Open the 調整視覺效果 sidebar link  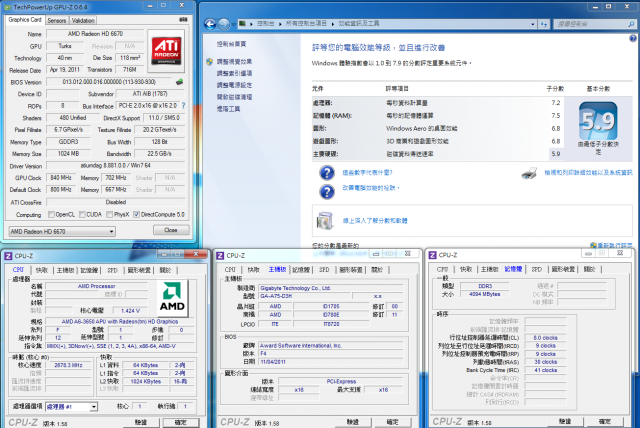234,62
